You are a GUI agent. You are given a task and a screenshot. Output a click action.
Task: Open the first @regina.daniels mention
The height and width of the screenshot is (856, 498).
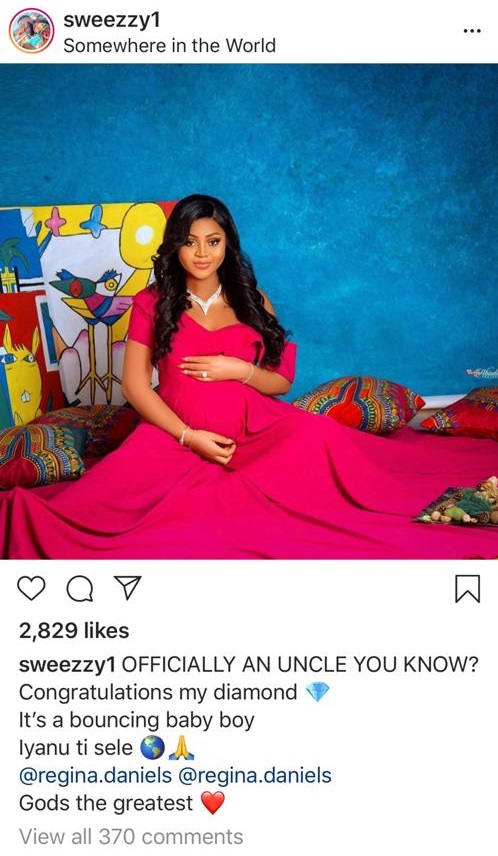(x=95, y=775)
